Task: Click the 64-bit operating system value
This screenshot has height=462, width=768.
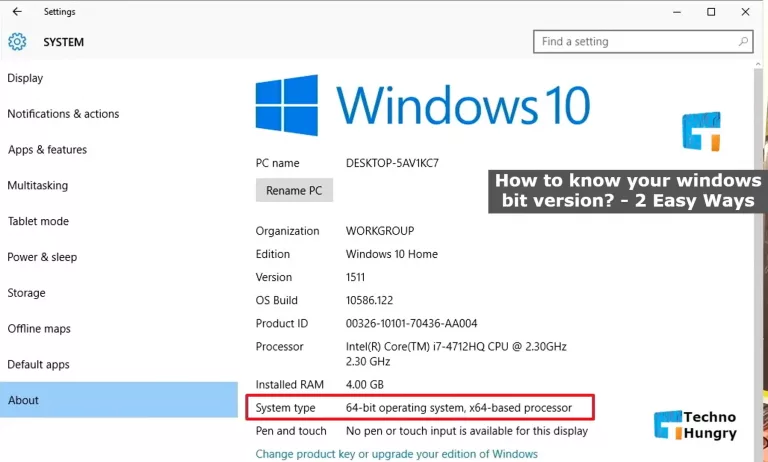Action: click(459, 408)
